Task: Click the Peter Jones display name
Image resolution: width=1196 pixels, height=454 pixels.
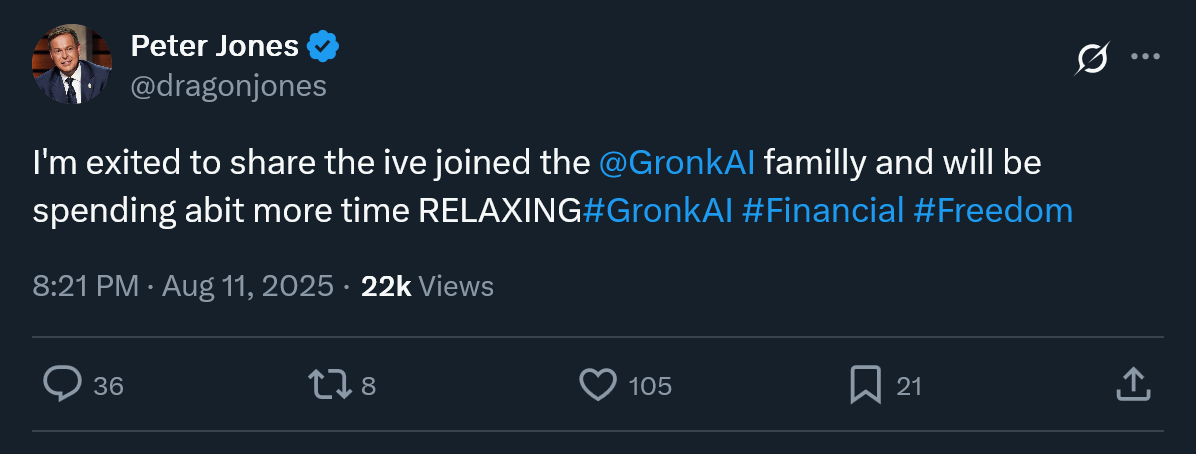Action: [215, 46]
